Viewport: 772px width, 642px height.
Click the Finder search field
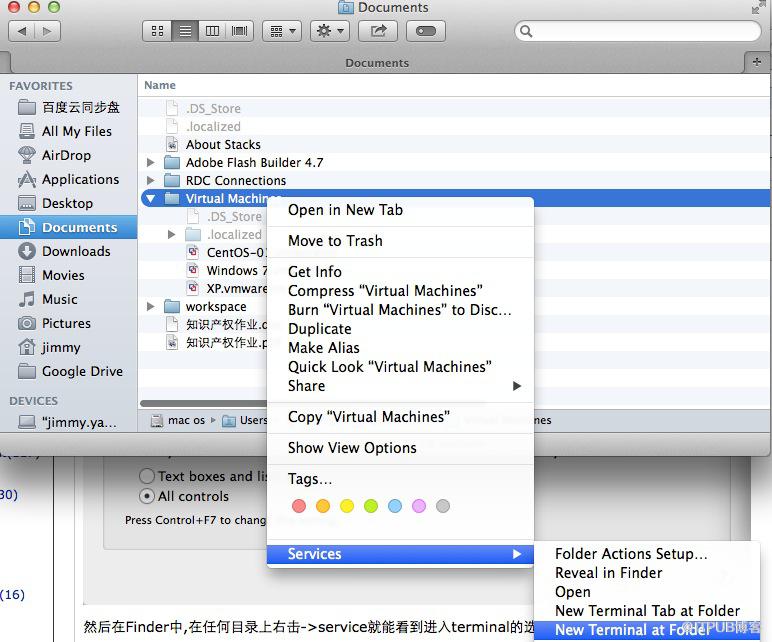pos(638,31)
